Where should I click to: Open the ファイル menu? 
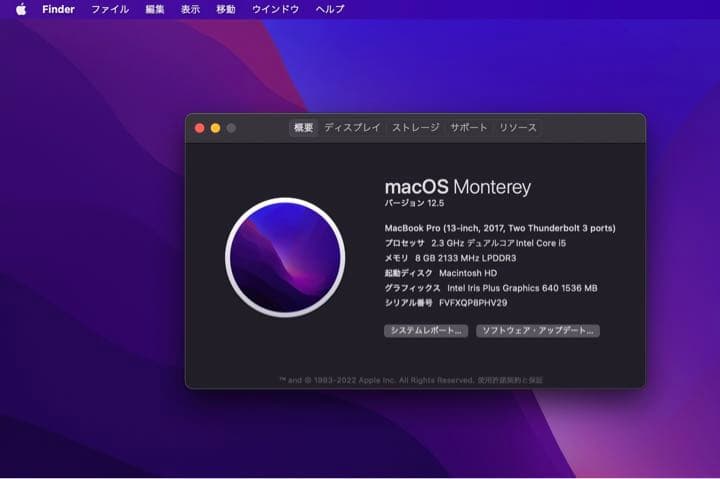(110, 9)
